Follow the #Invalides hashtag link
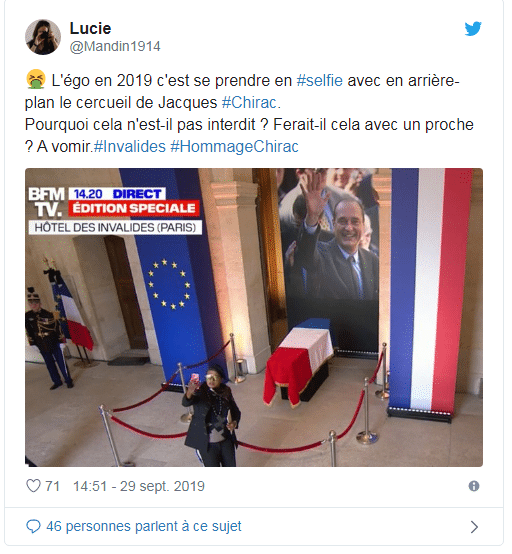The width and height of the screenshot is (512, 554). [130, 147]
